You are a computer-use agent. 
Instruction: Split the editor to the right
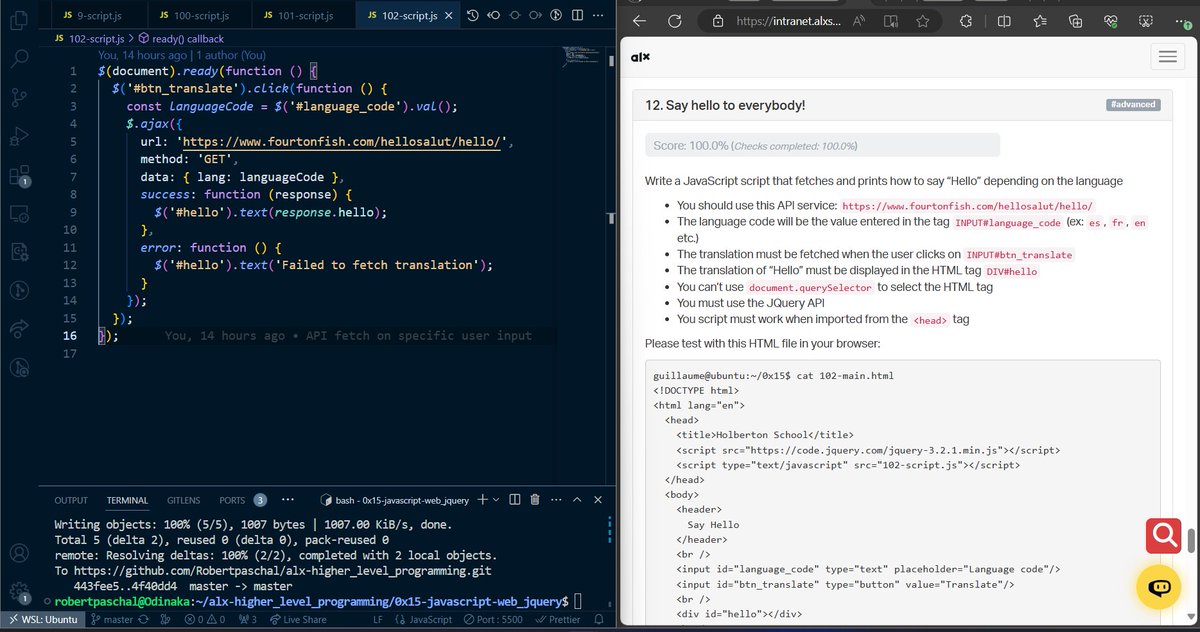click(x=578, y=15)
